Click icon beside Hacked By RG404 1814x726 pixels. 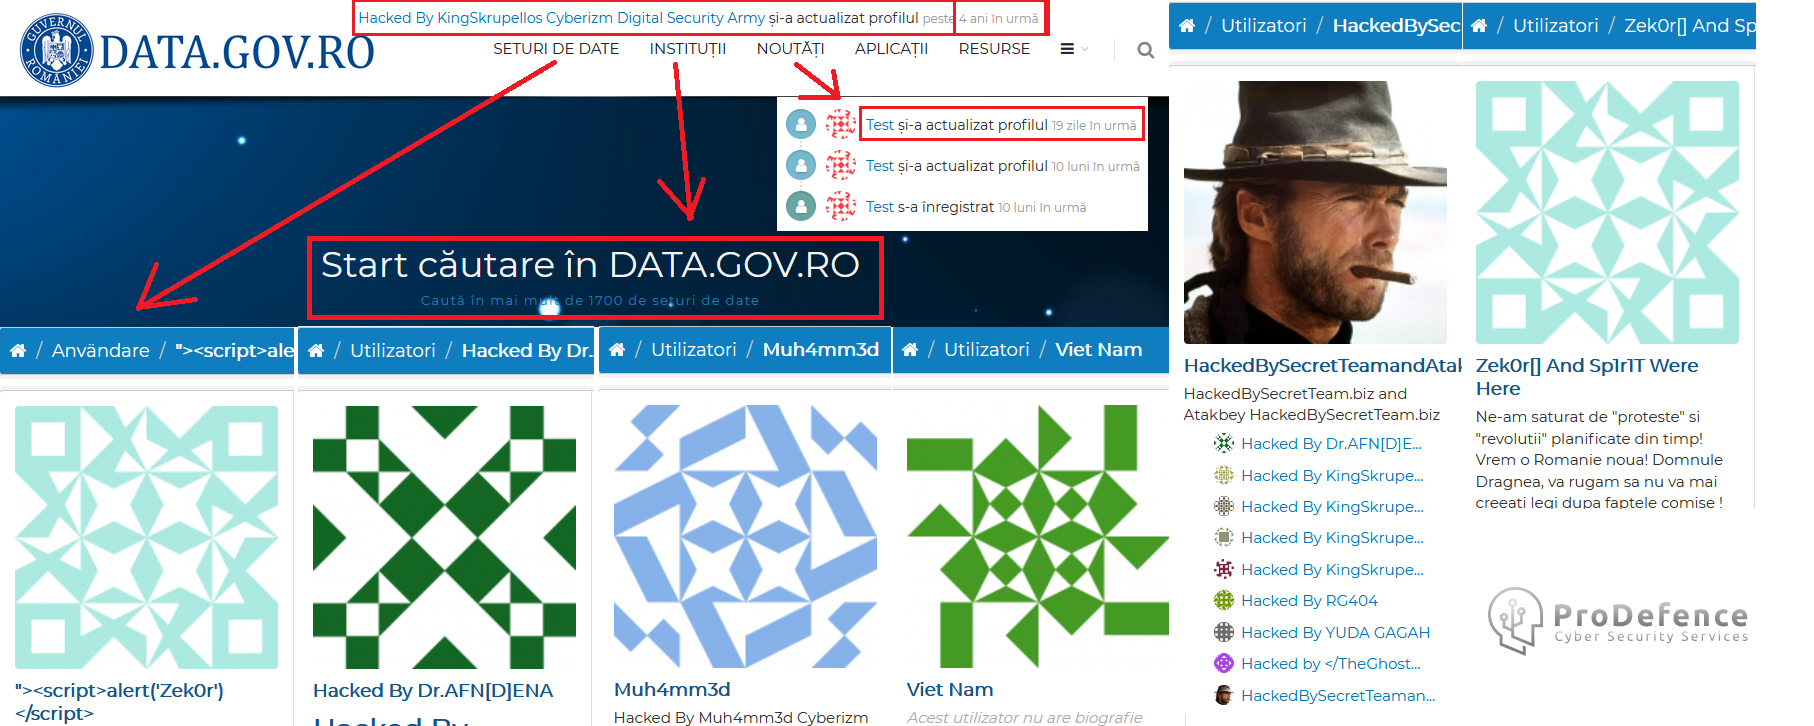pos(1223,600)
